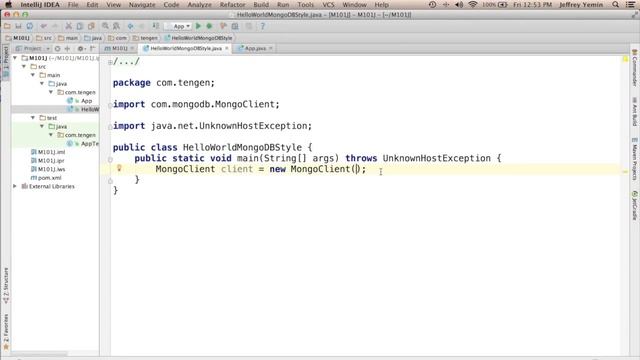Toggle the Favorites tool window side tab
The height and width of the screenshot is (360, 640).
pos(6,331)
